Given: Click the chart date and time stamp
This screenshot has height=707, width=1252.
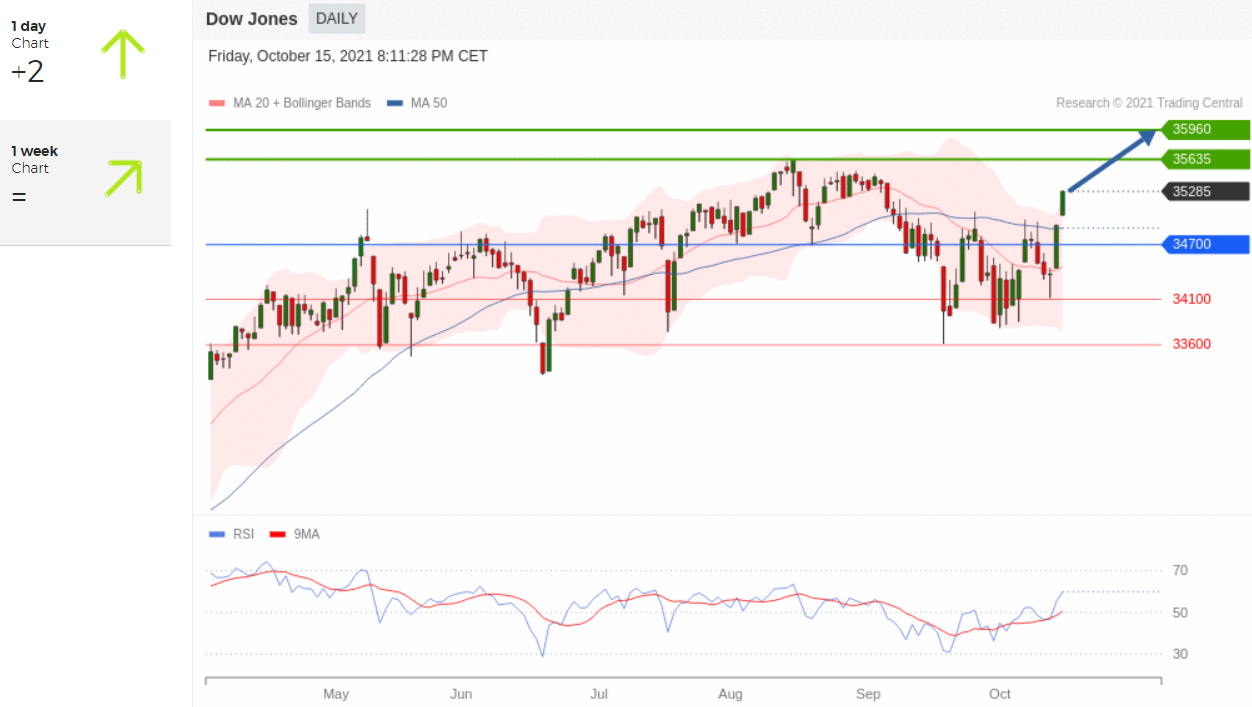Looking at the screenshot, I should coord(348,56).
